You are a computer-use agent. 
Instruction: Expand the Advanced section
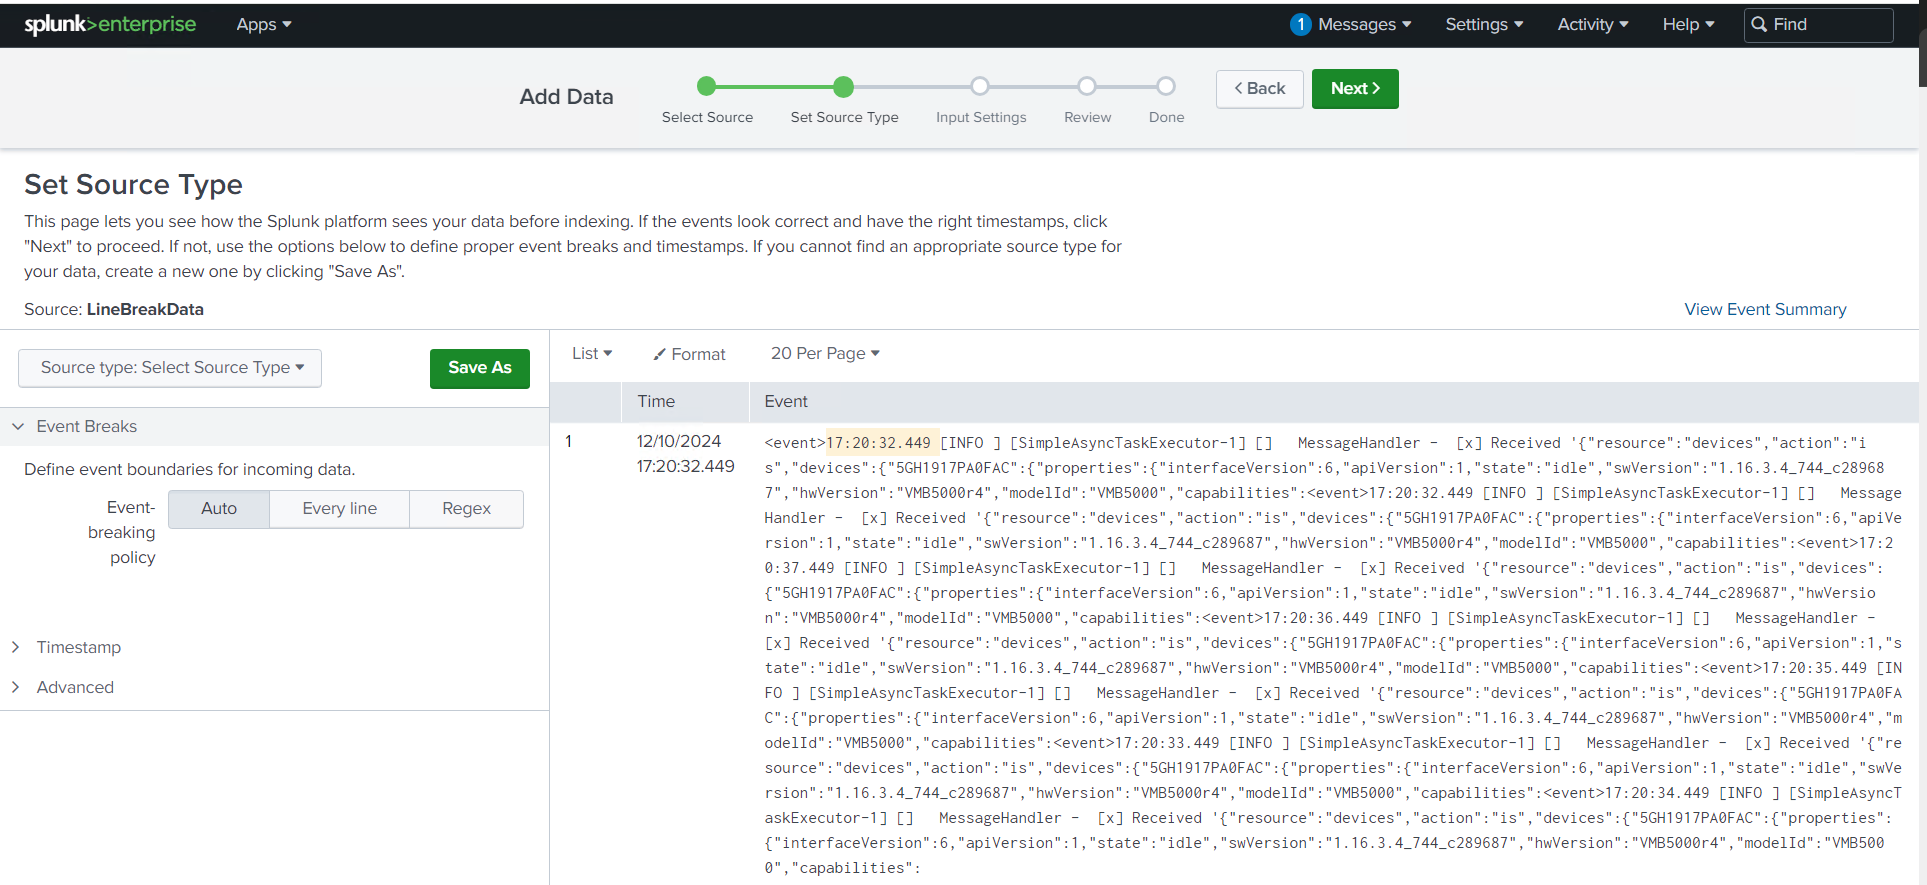coord(75,687)
